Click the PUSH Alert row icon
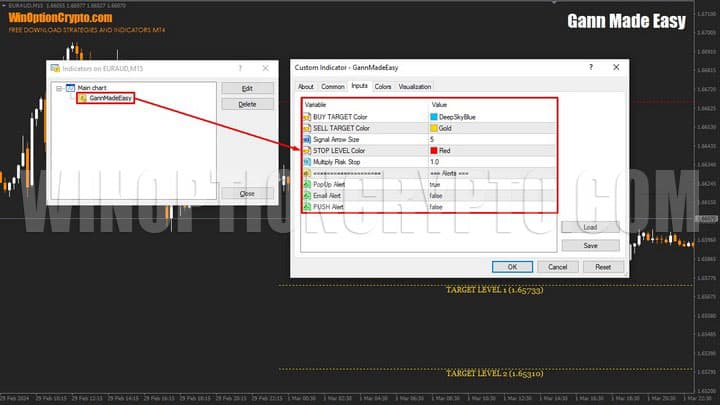720x405 pixels. click(305, 206)
